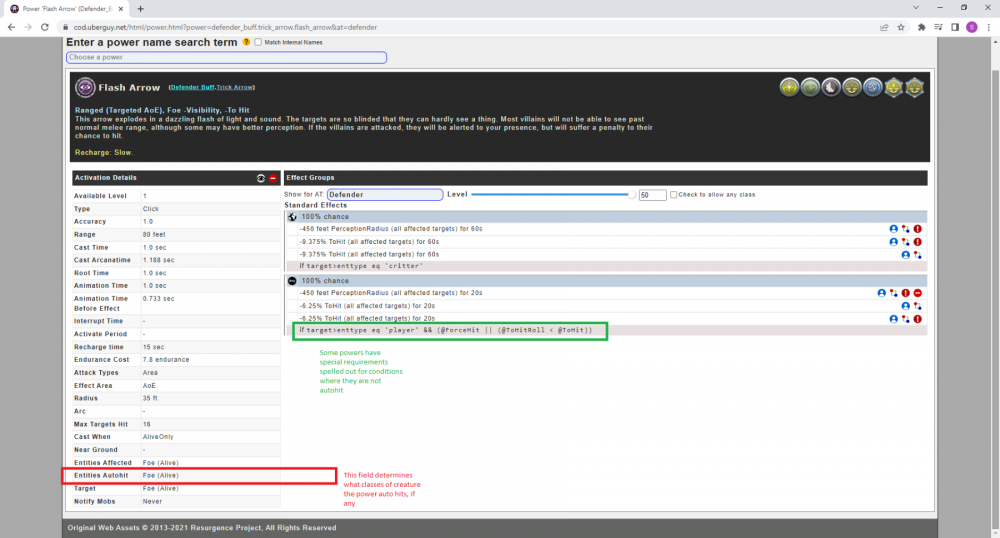Click the last archetype badge icon in header
Screen dimensions: 1000x538
click(913, 88)
